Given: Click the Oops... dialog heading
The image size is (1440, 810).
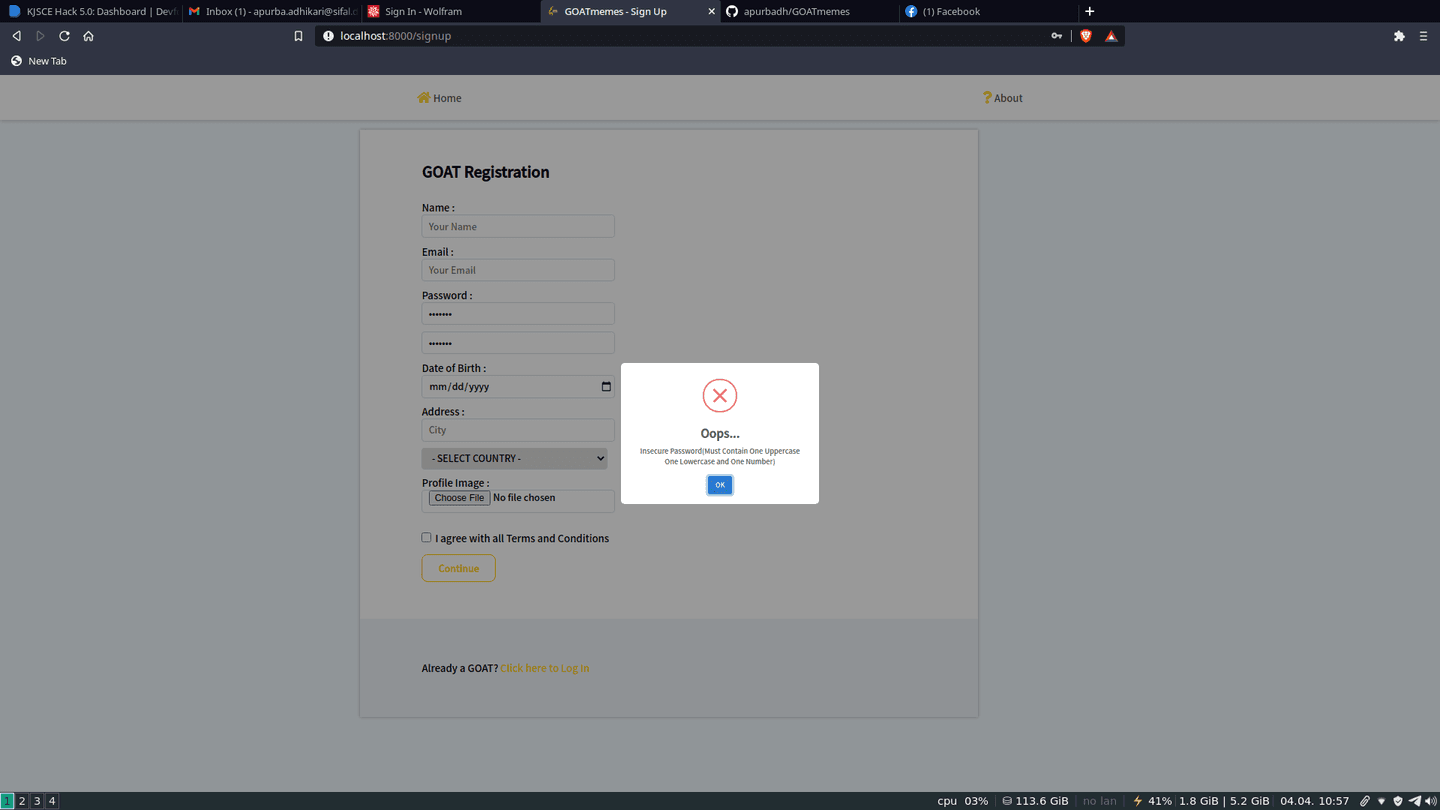Looking at the screenshot, I should (720, 433).
